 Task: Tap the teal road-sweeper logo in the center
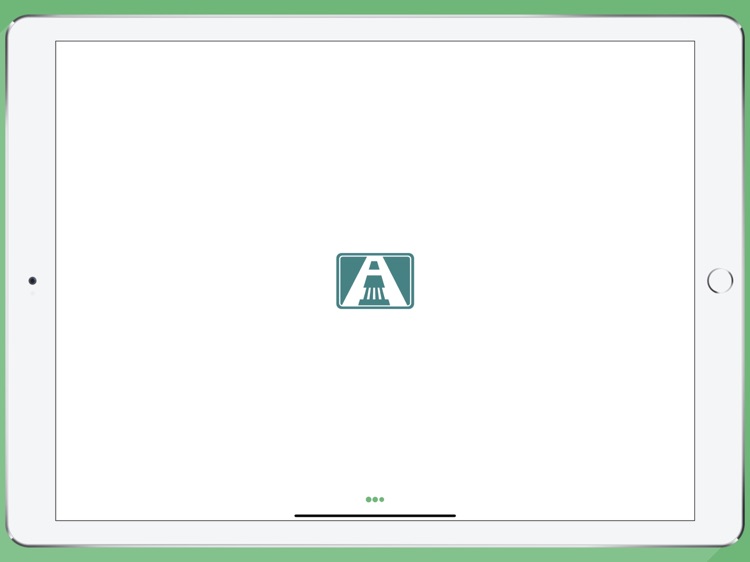click(x=375, y=281)
